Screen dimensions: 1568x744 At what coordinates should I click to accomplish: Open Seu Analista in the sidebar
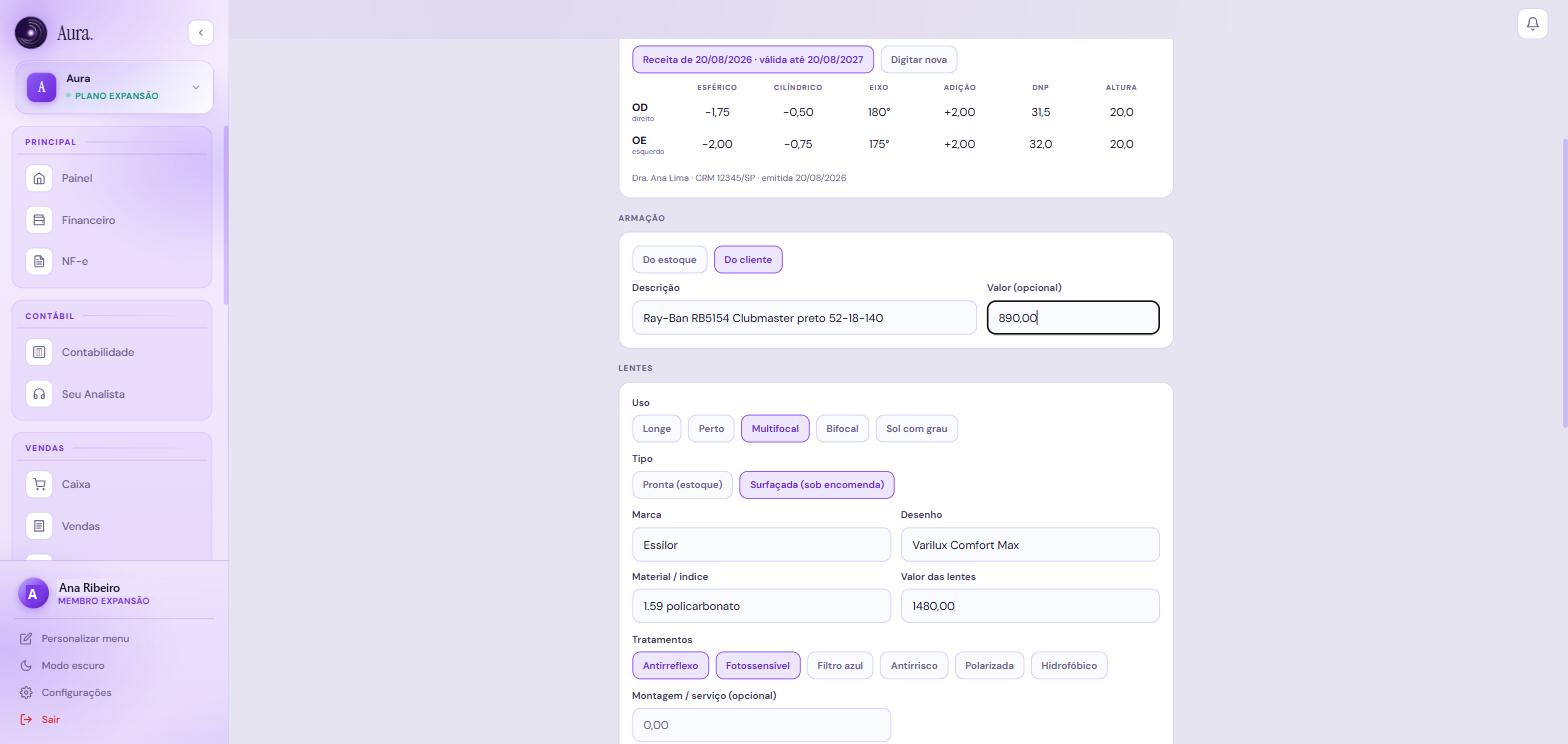coord(112,394)
